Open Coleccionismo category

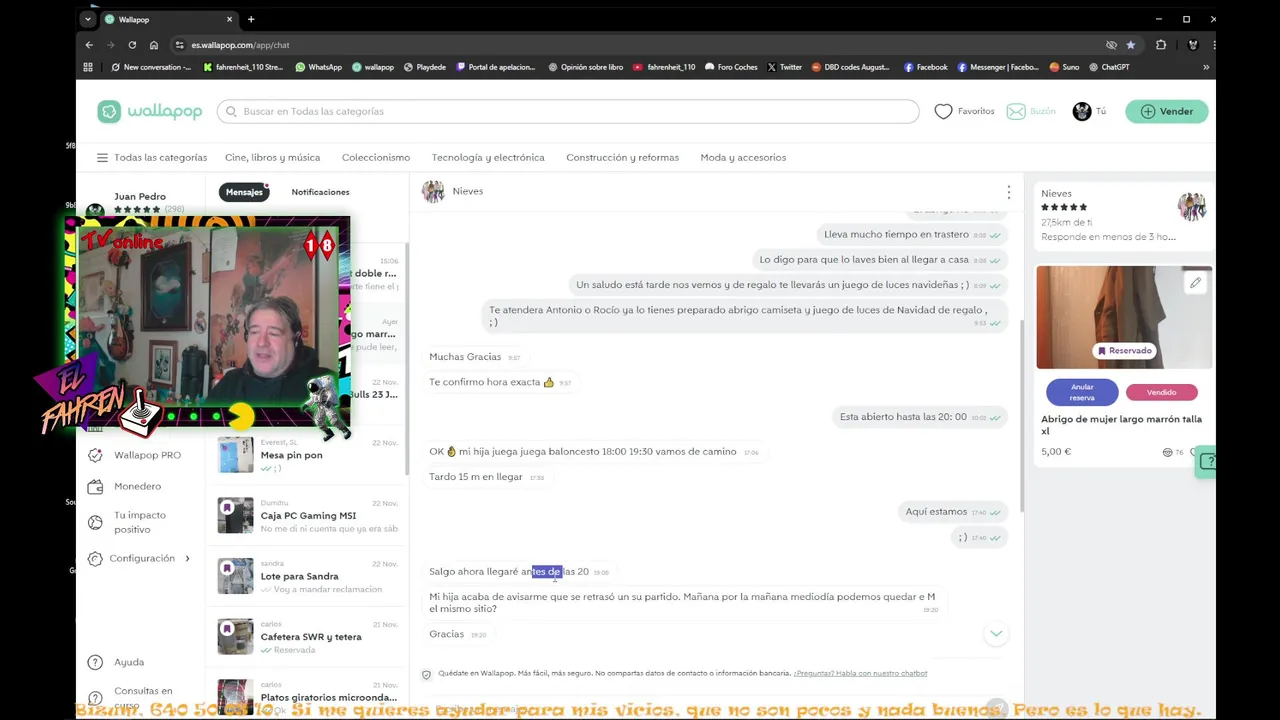[376, 157]
